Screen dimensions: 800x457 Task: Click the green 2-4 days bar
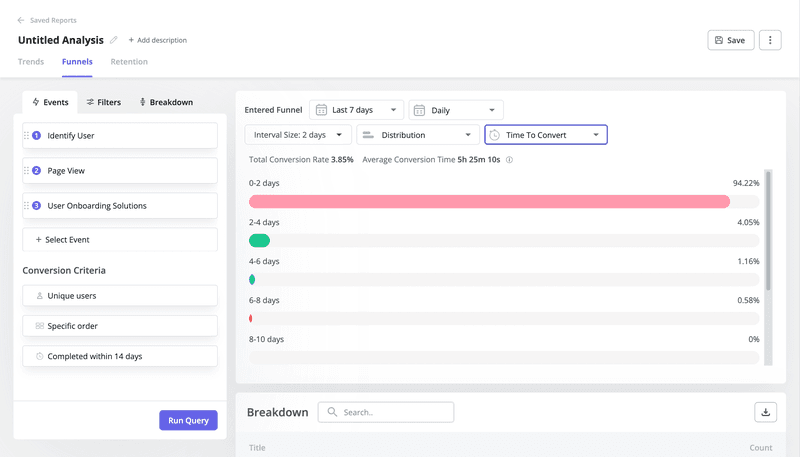pos(259,241)
